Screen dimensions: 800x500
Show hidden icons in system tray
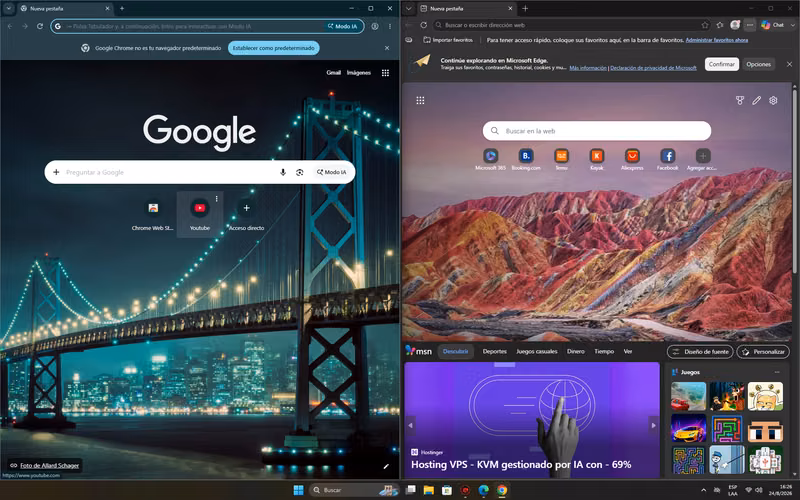click(704, 490)
